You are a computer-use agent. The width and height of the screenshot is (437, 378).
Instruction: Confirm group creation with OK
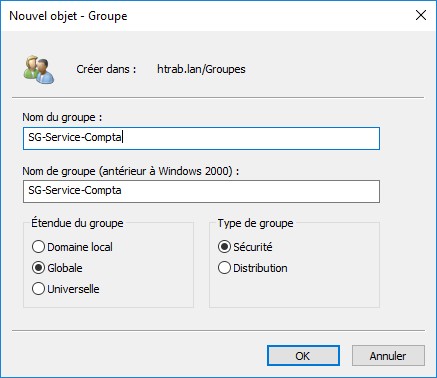pyautogui.click(x=303, y=356)
